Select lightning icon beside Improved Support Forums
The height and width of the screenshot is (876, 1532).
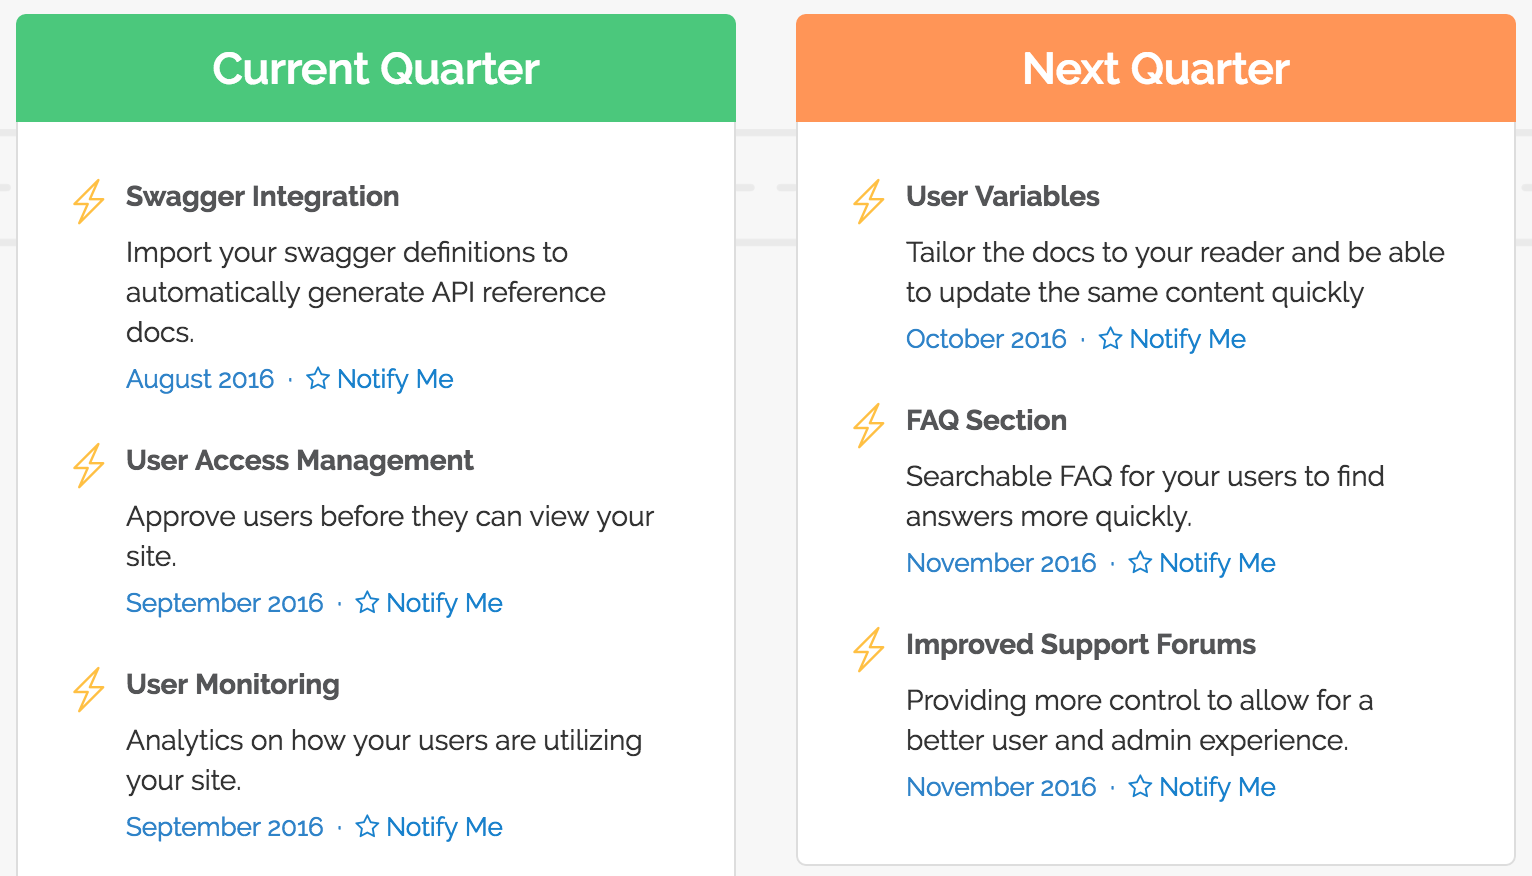[x=869, y=649]
